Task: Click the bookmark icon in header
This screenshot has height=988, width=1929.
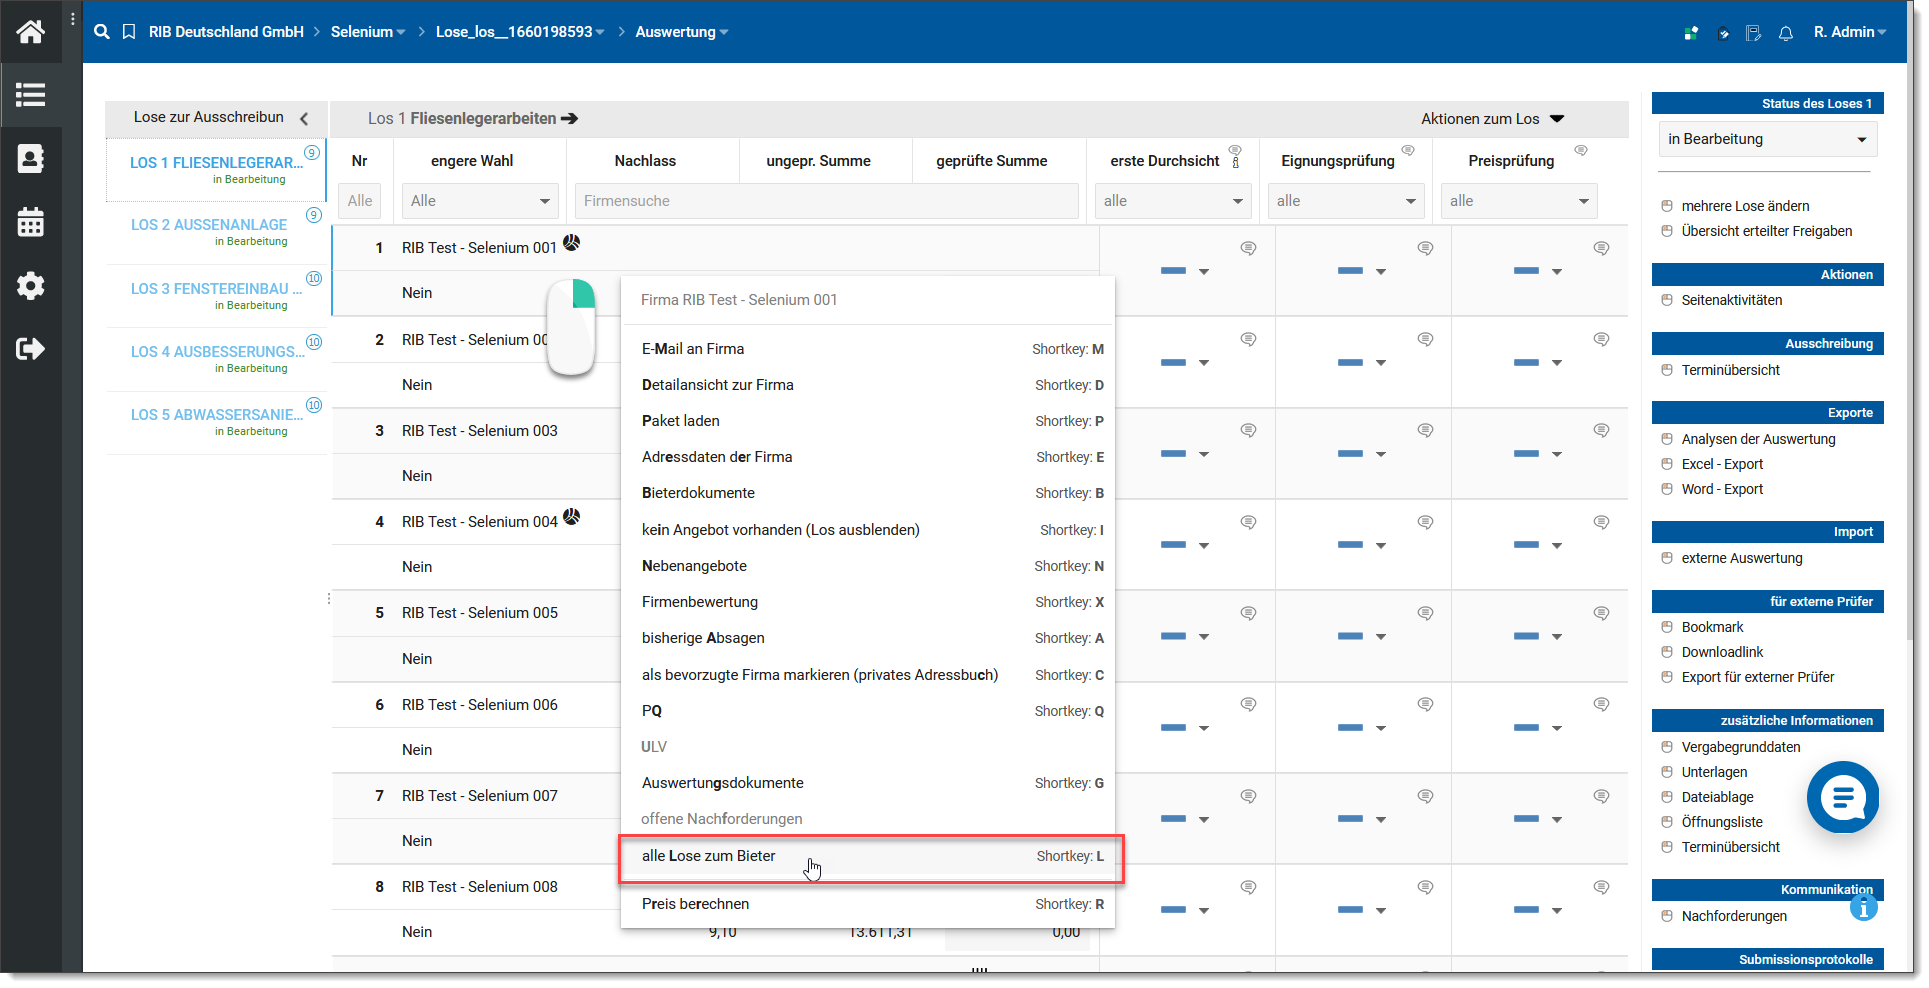Action: tap(129, 32)
